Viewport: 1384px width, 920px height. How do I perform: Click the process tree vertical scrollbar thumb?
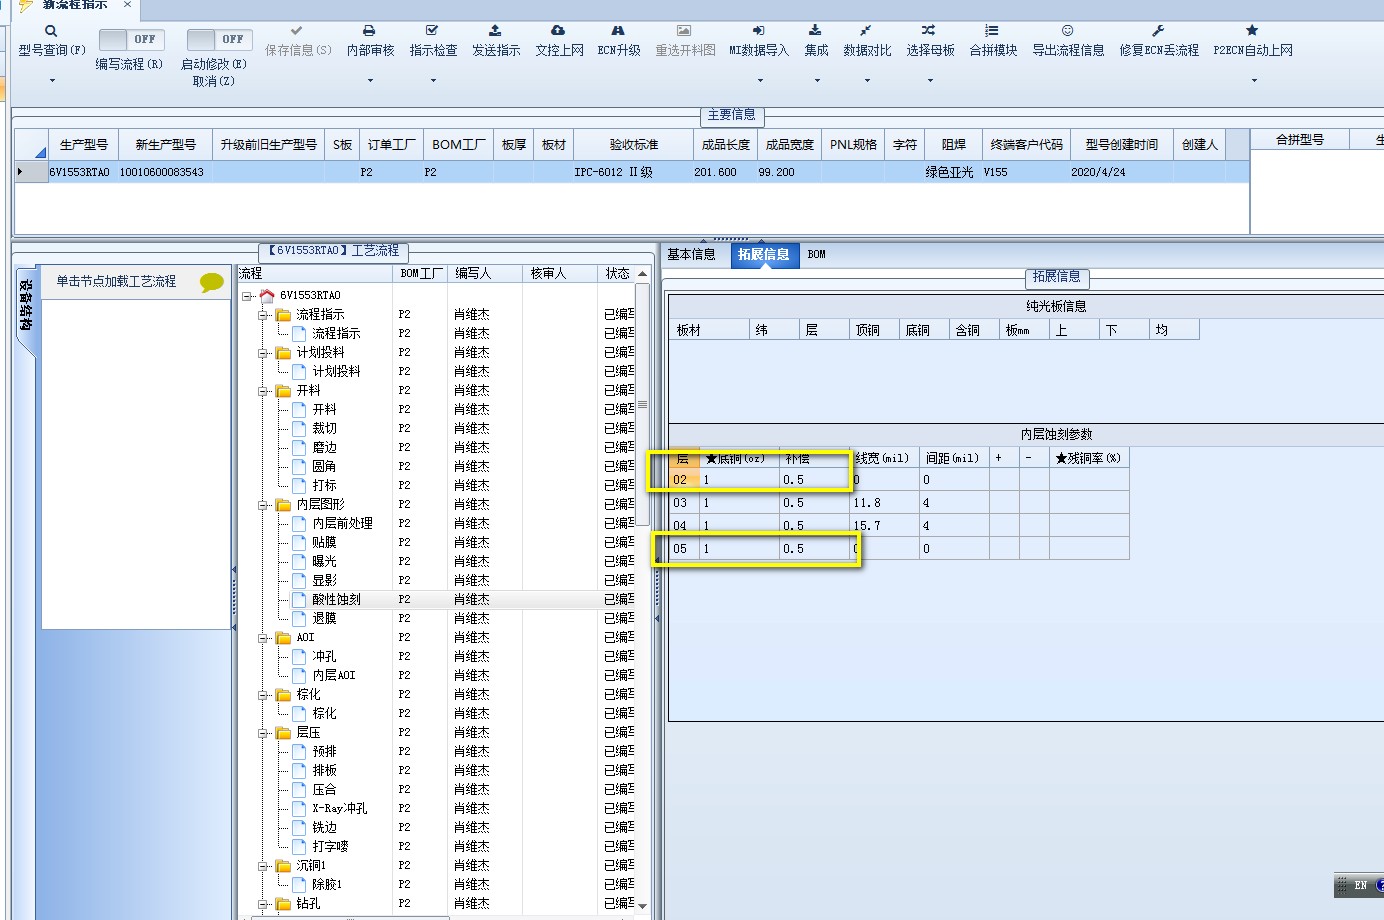[642, 405]
